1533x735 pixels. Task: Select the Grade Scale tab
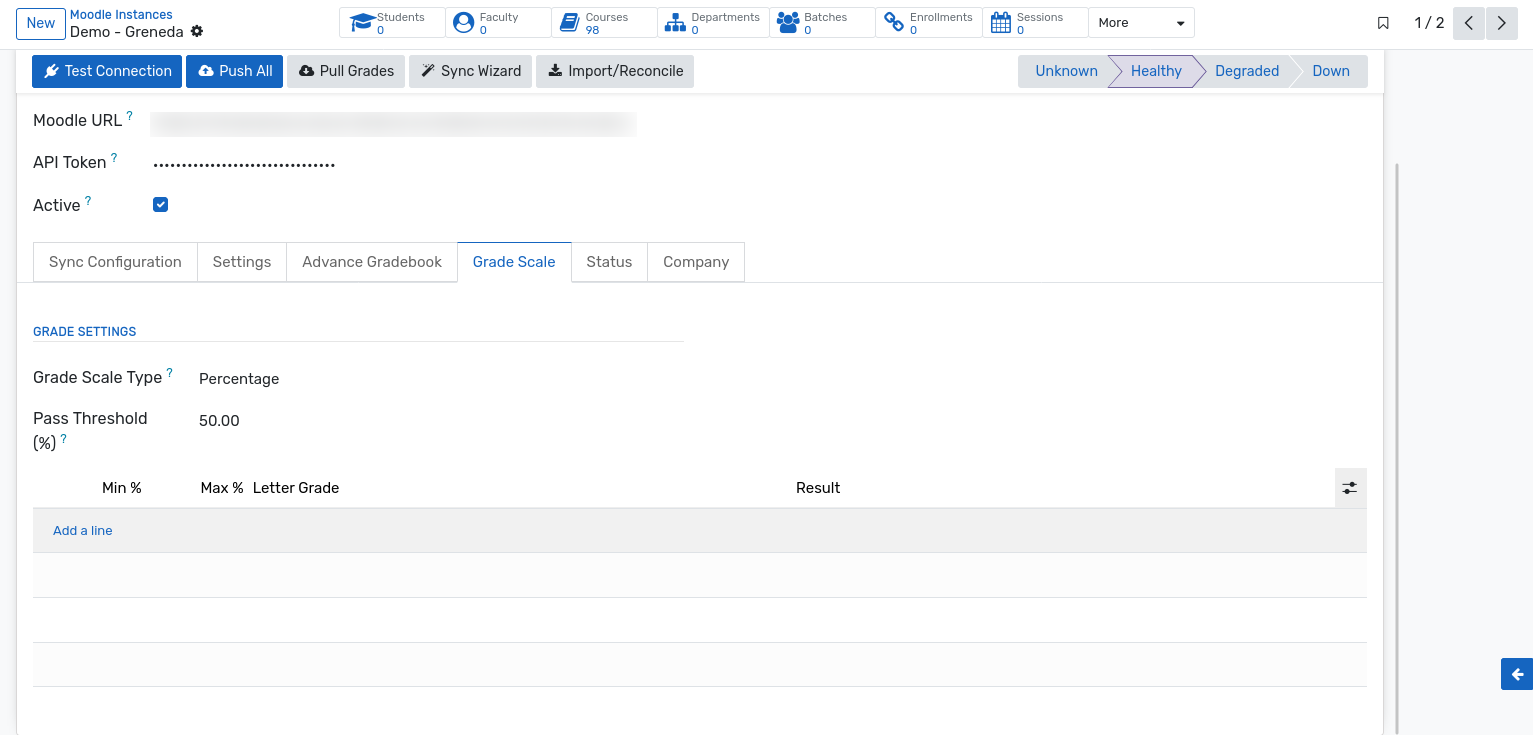(514, 262)
